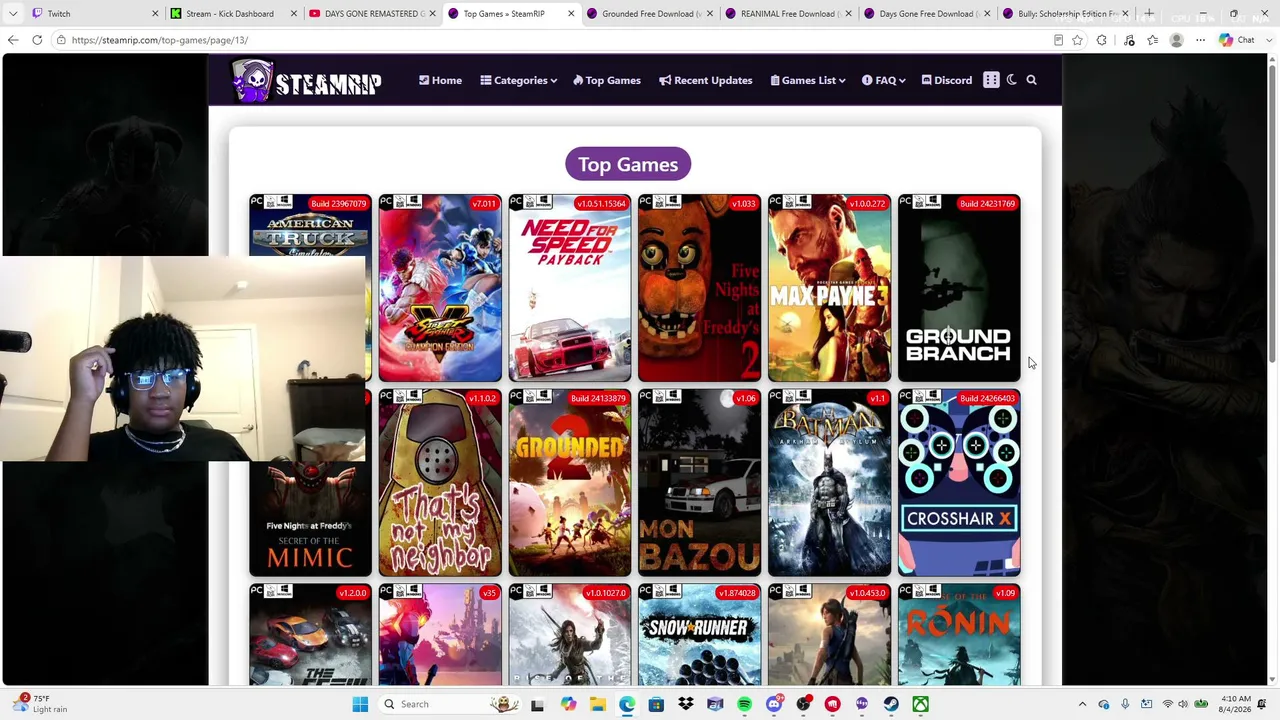Open the Need for Speed Payback card
1280x720 pixels.
click(570, 288)
